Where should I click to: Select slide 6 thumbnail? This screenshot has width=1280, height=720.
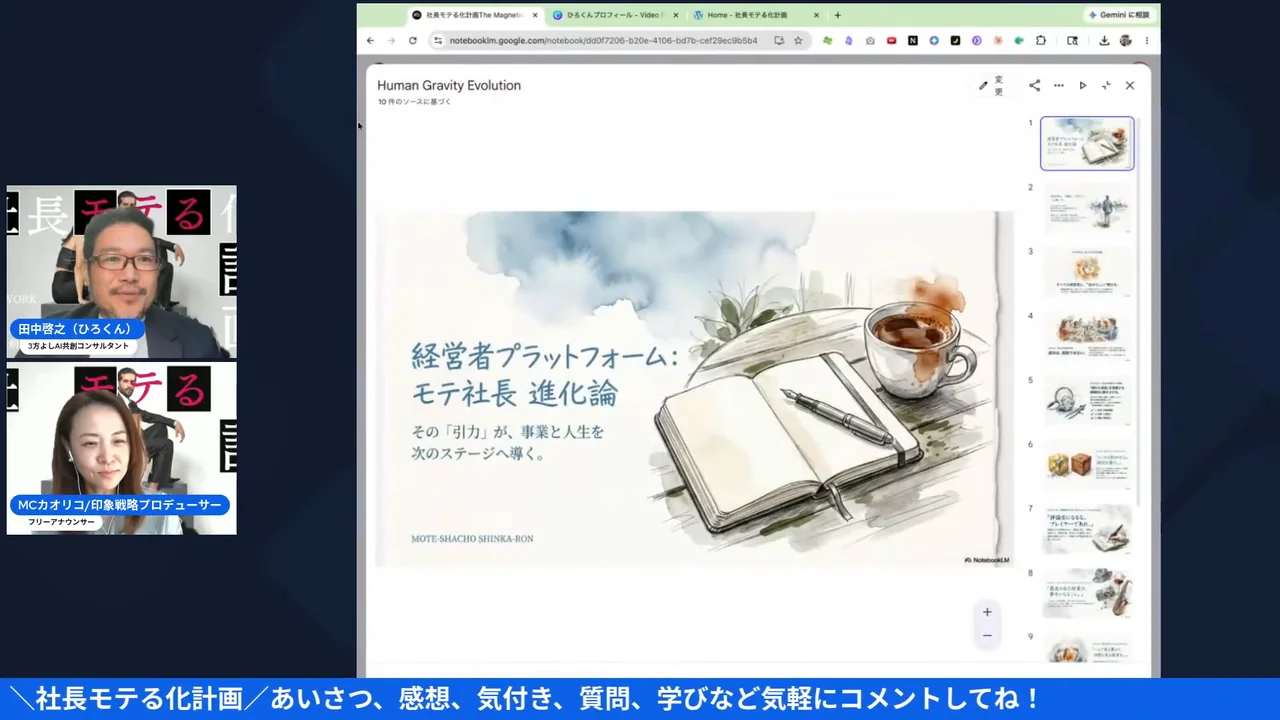(x=1087, y=465)
